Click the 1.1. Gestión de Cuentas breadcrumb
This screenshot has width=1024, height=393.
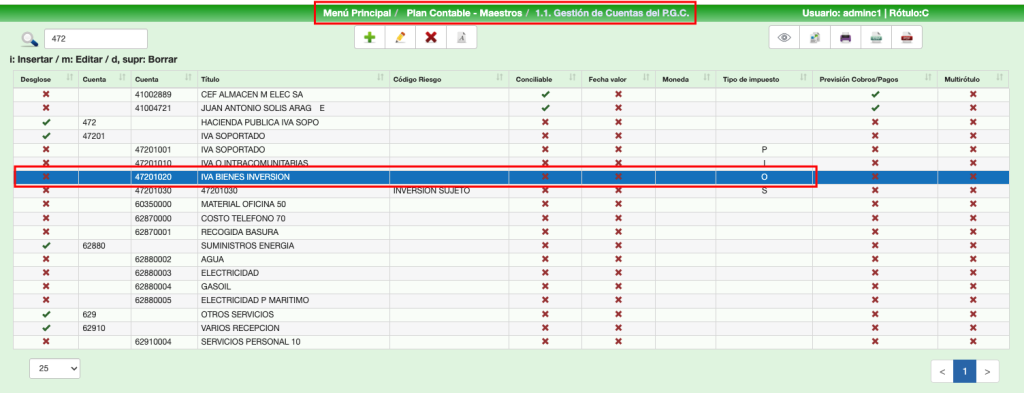coord(612,13)
